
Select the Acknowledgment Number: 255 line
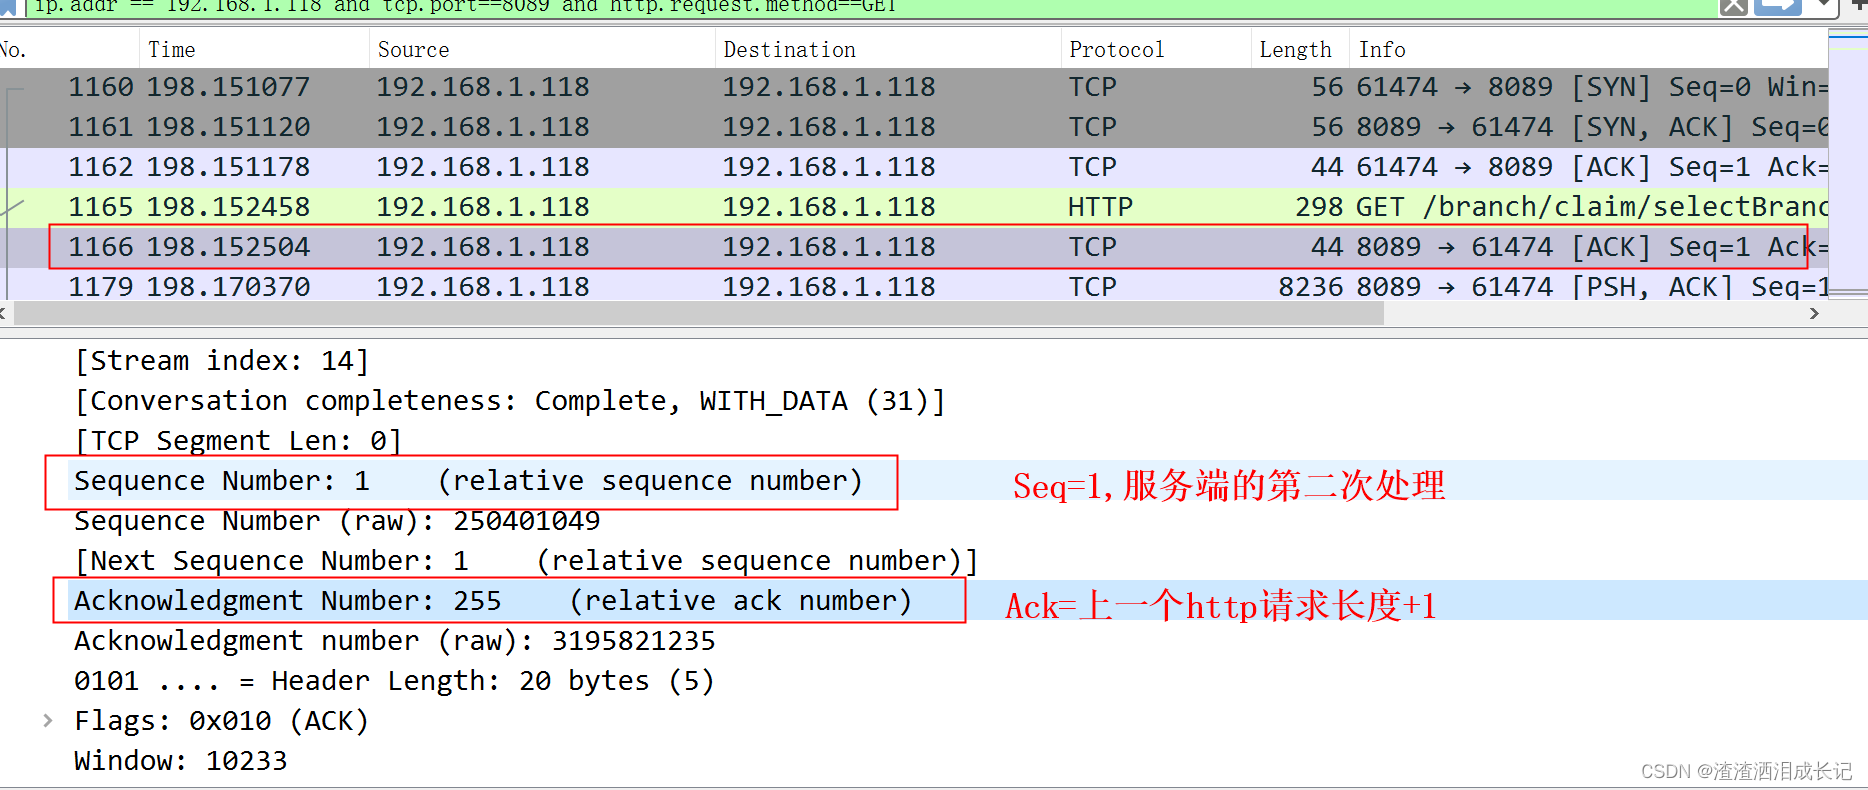[x=493, y=601]
